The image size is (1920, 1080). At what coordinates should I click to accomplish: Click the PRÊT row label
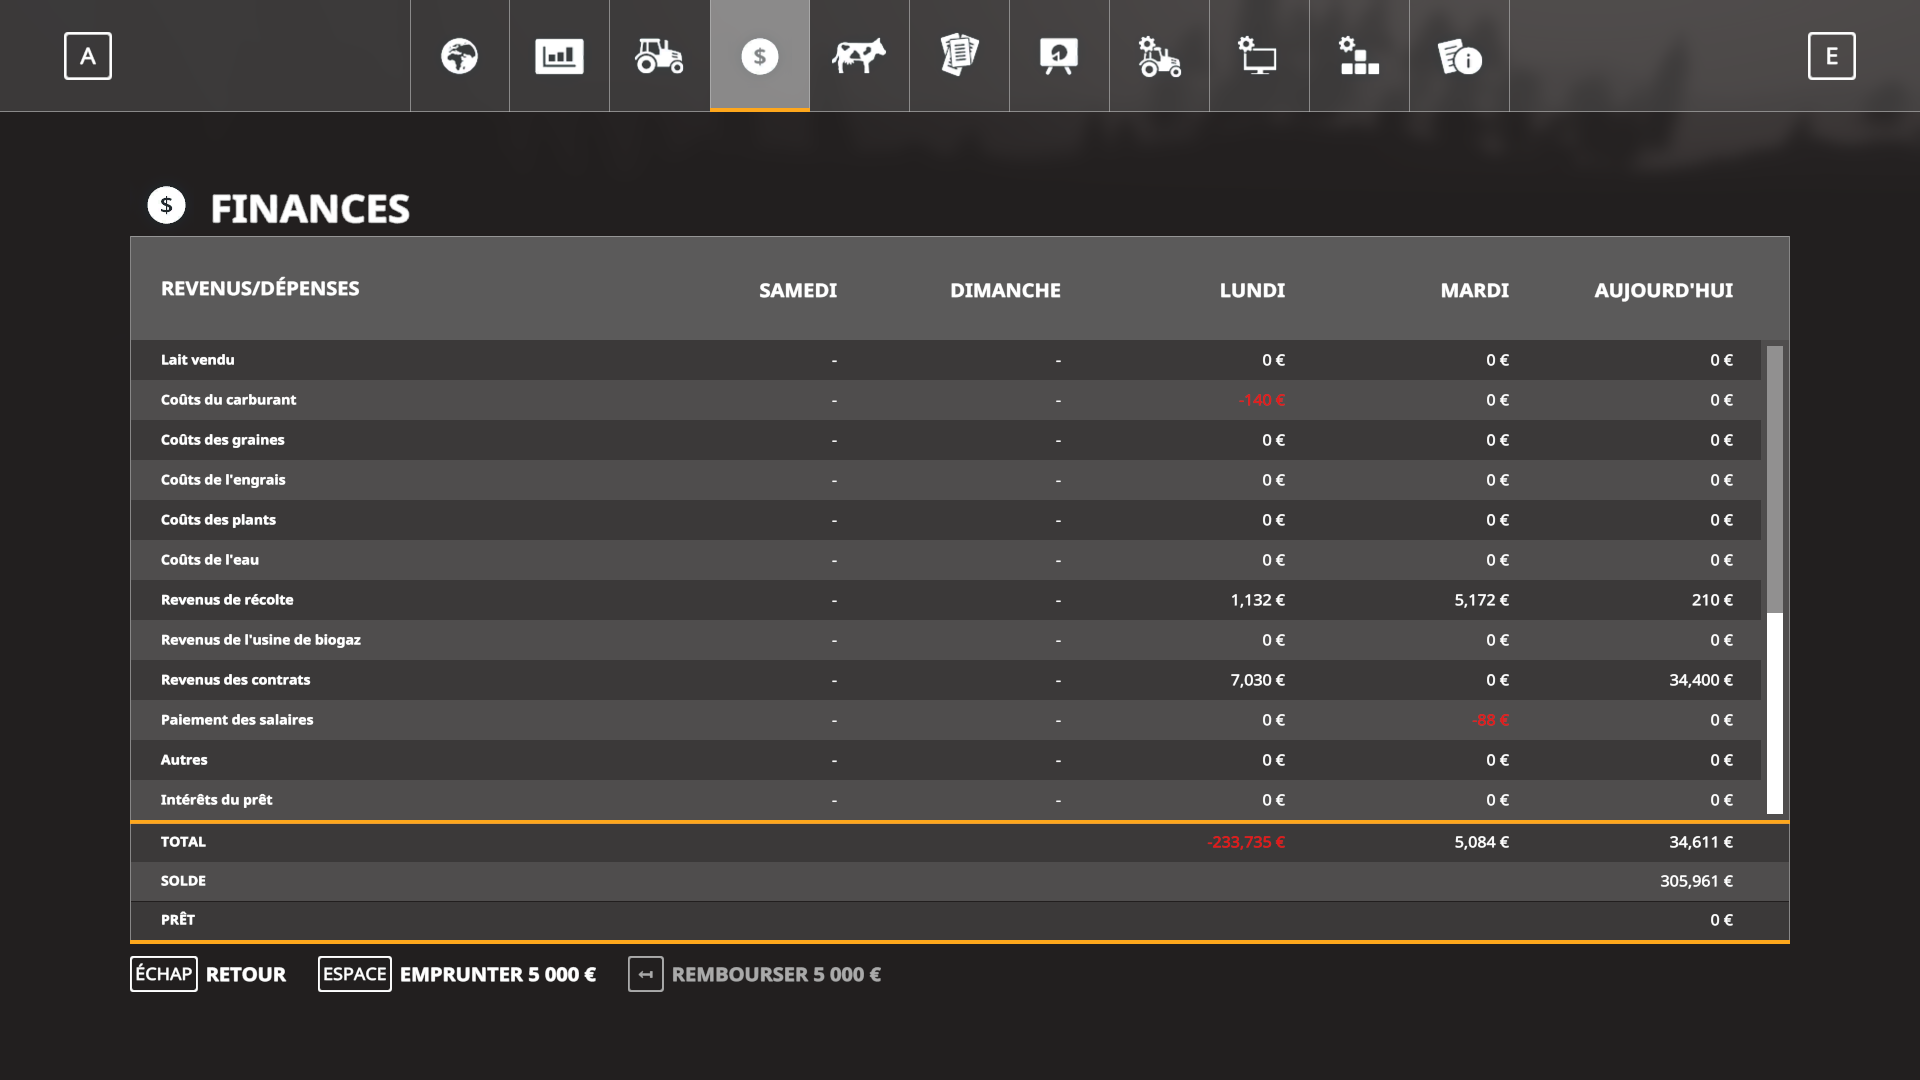click(178, 920)
